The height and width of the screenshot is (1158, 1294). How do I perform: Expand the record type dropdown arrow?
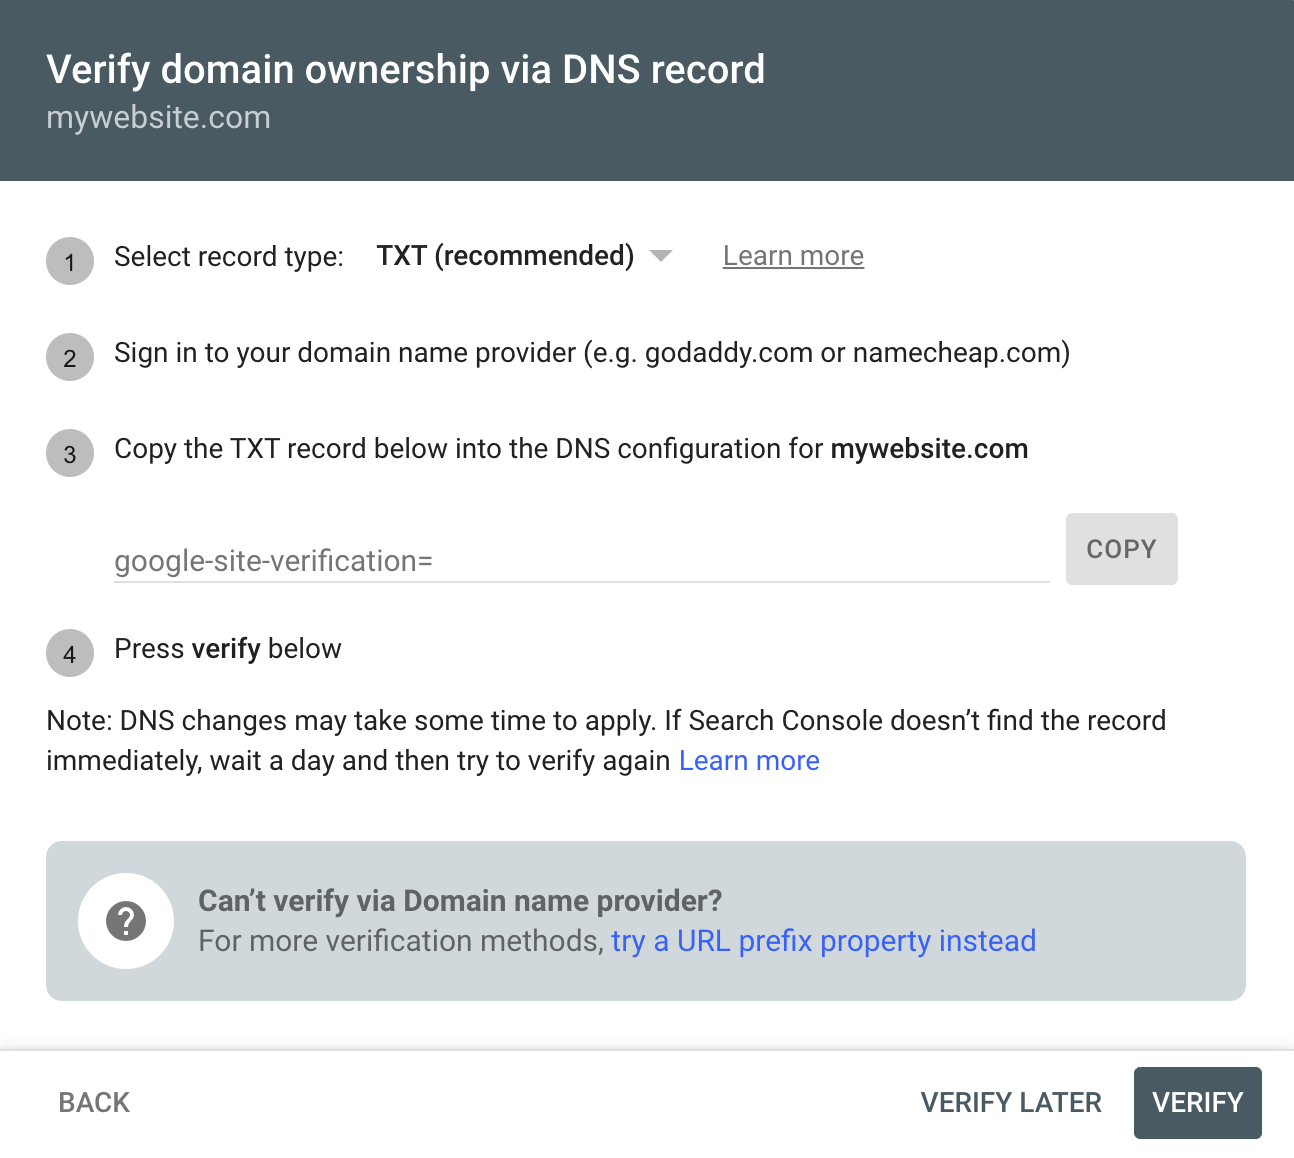tap(660, 256)
